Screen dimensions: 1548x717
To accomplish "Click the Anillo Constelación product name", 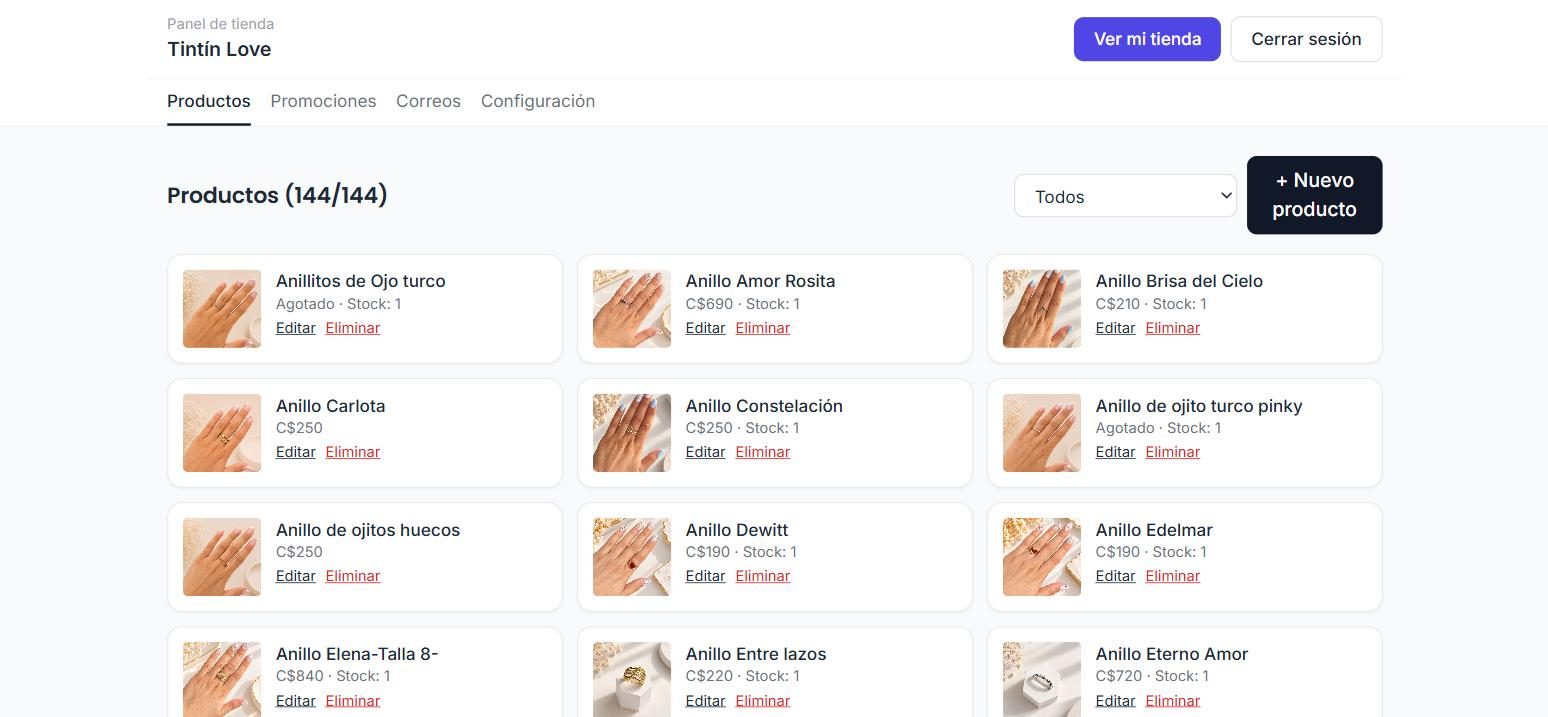I will pos(764,406).
